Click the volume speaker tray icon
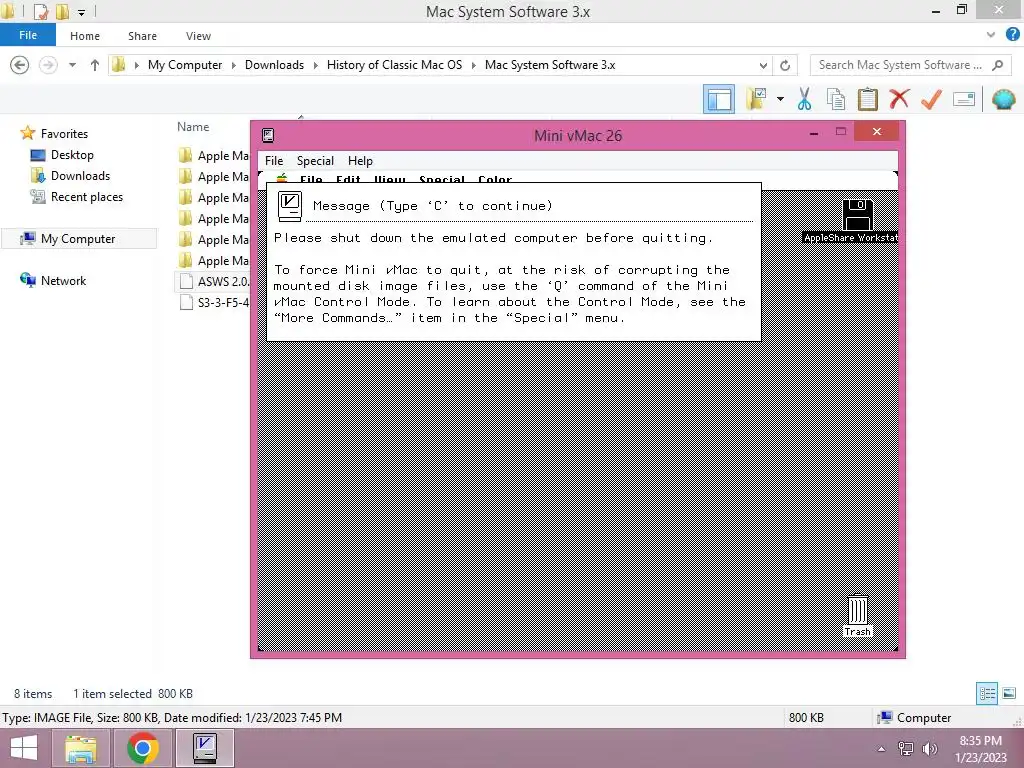This screenshot has height=768, width=1024. tap(929, 749)
